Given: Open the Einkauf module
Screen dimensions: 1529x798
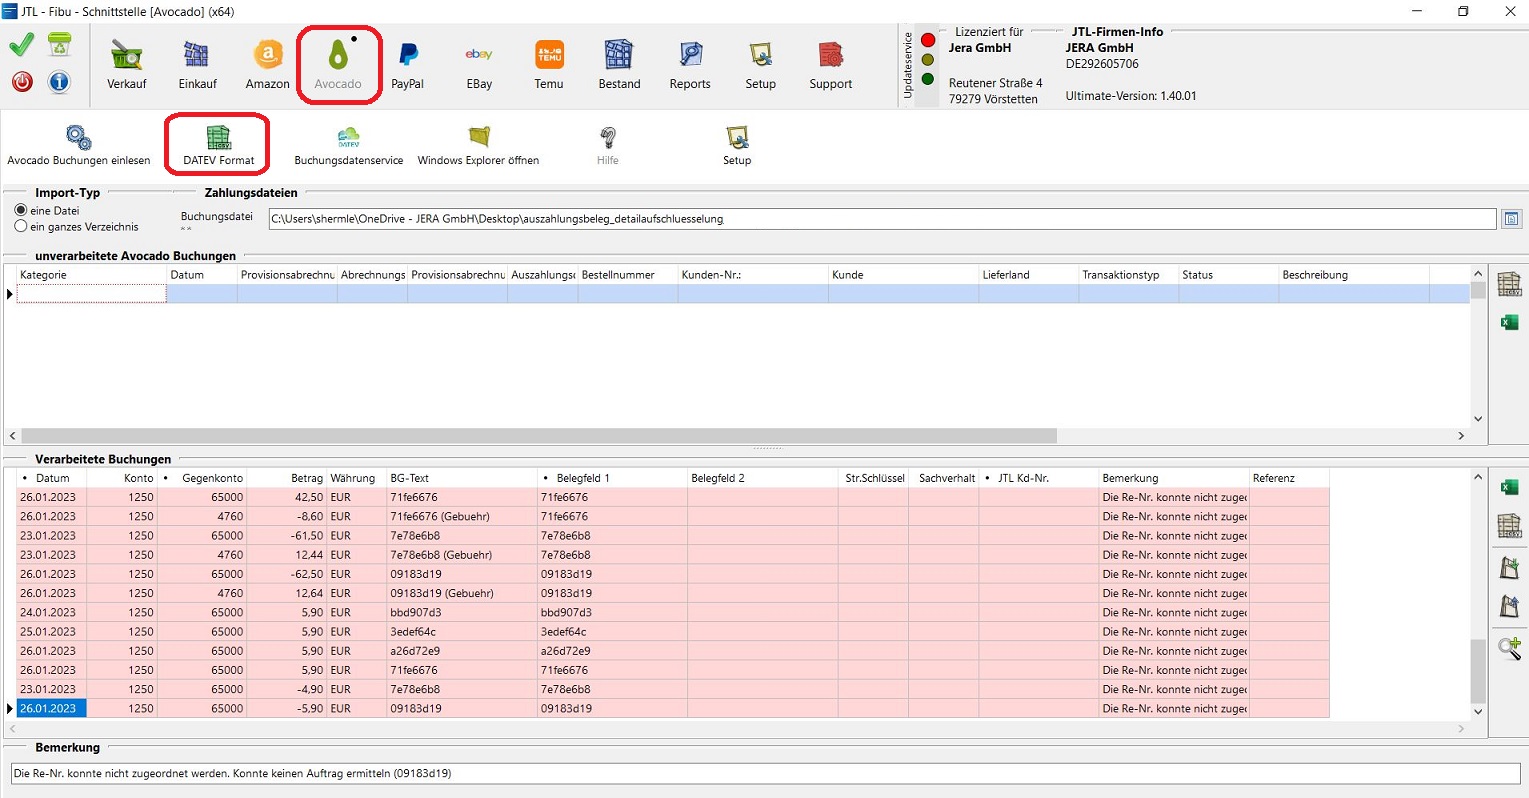Looking at the screenshot, I should coord(197,65).
